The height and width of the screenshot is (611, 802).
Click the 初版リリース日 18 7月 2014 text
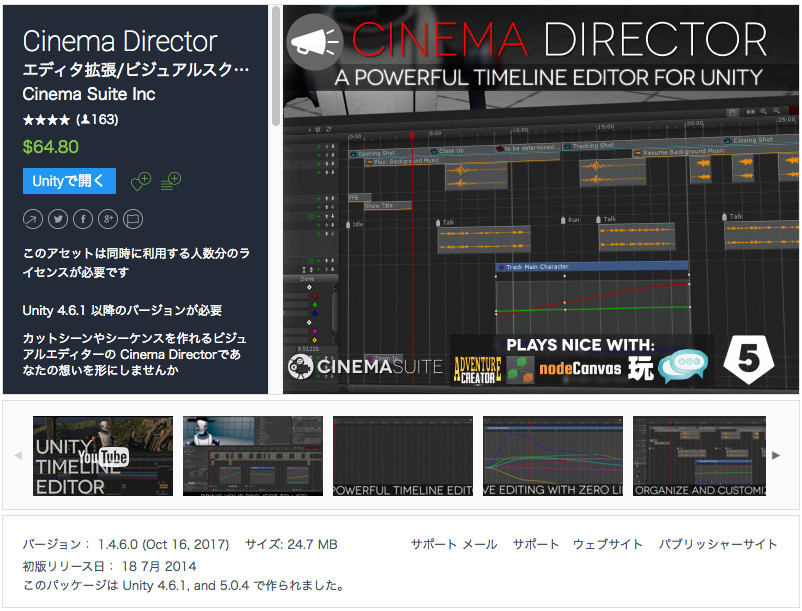(x=109, y=566)
